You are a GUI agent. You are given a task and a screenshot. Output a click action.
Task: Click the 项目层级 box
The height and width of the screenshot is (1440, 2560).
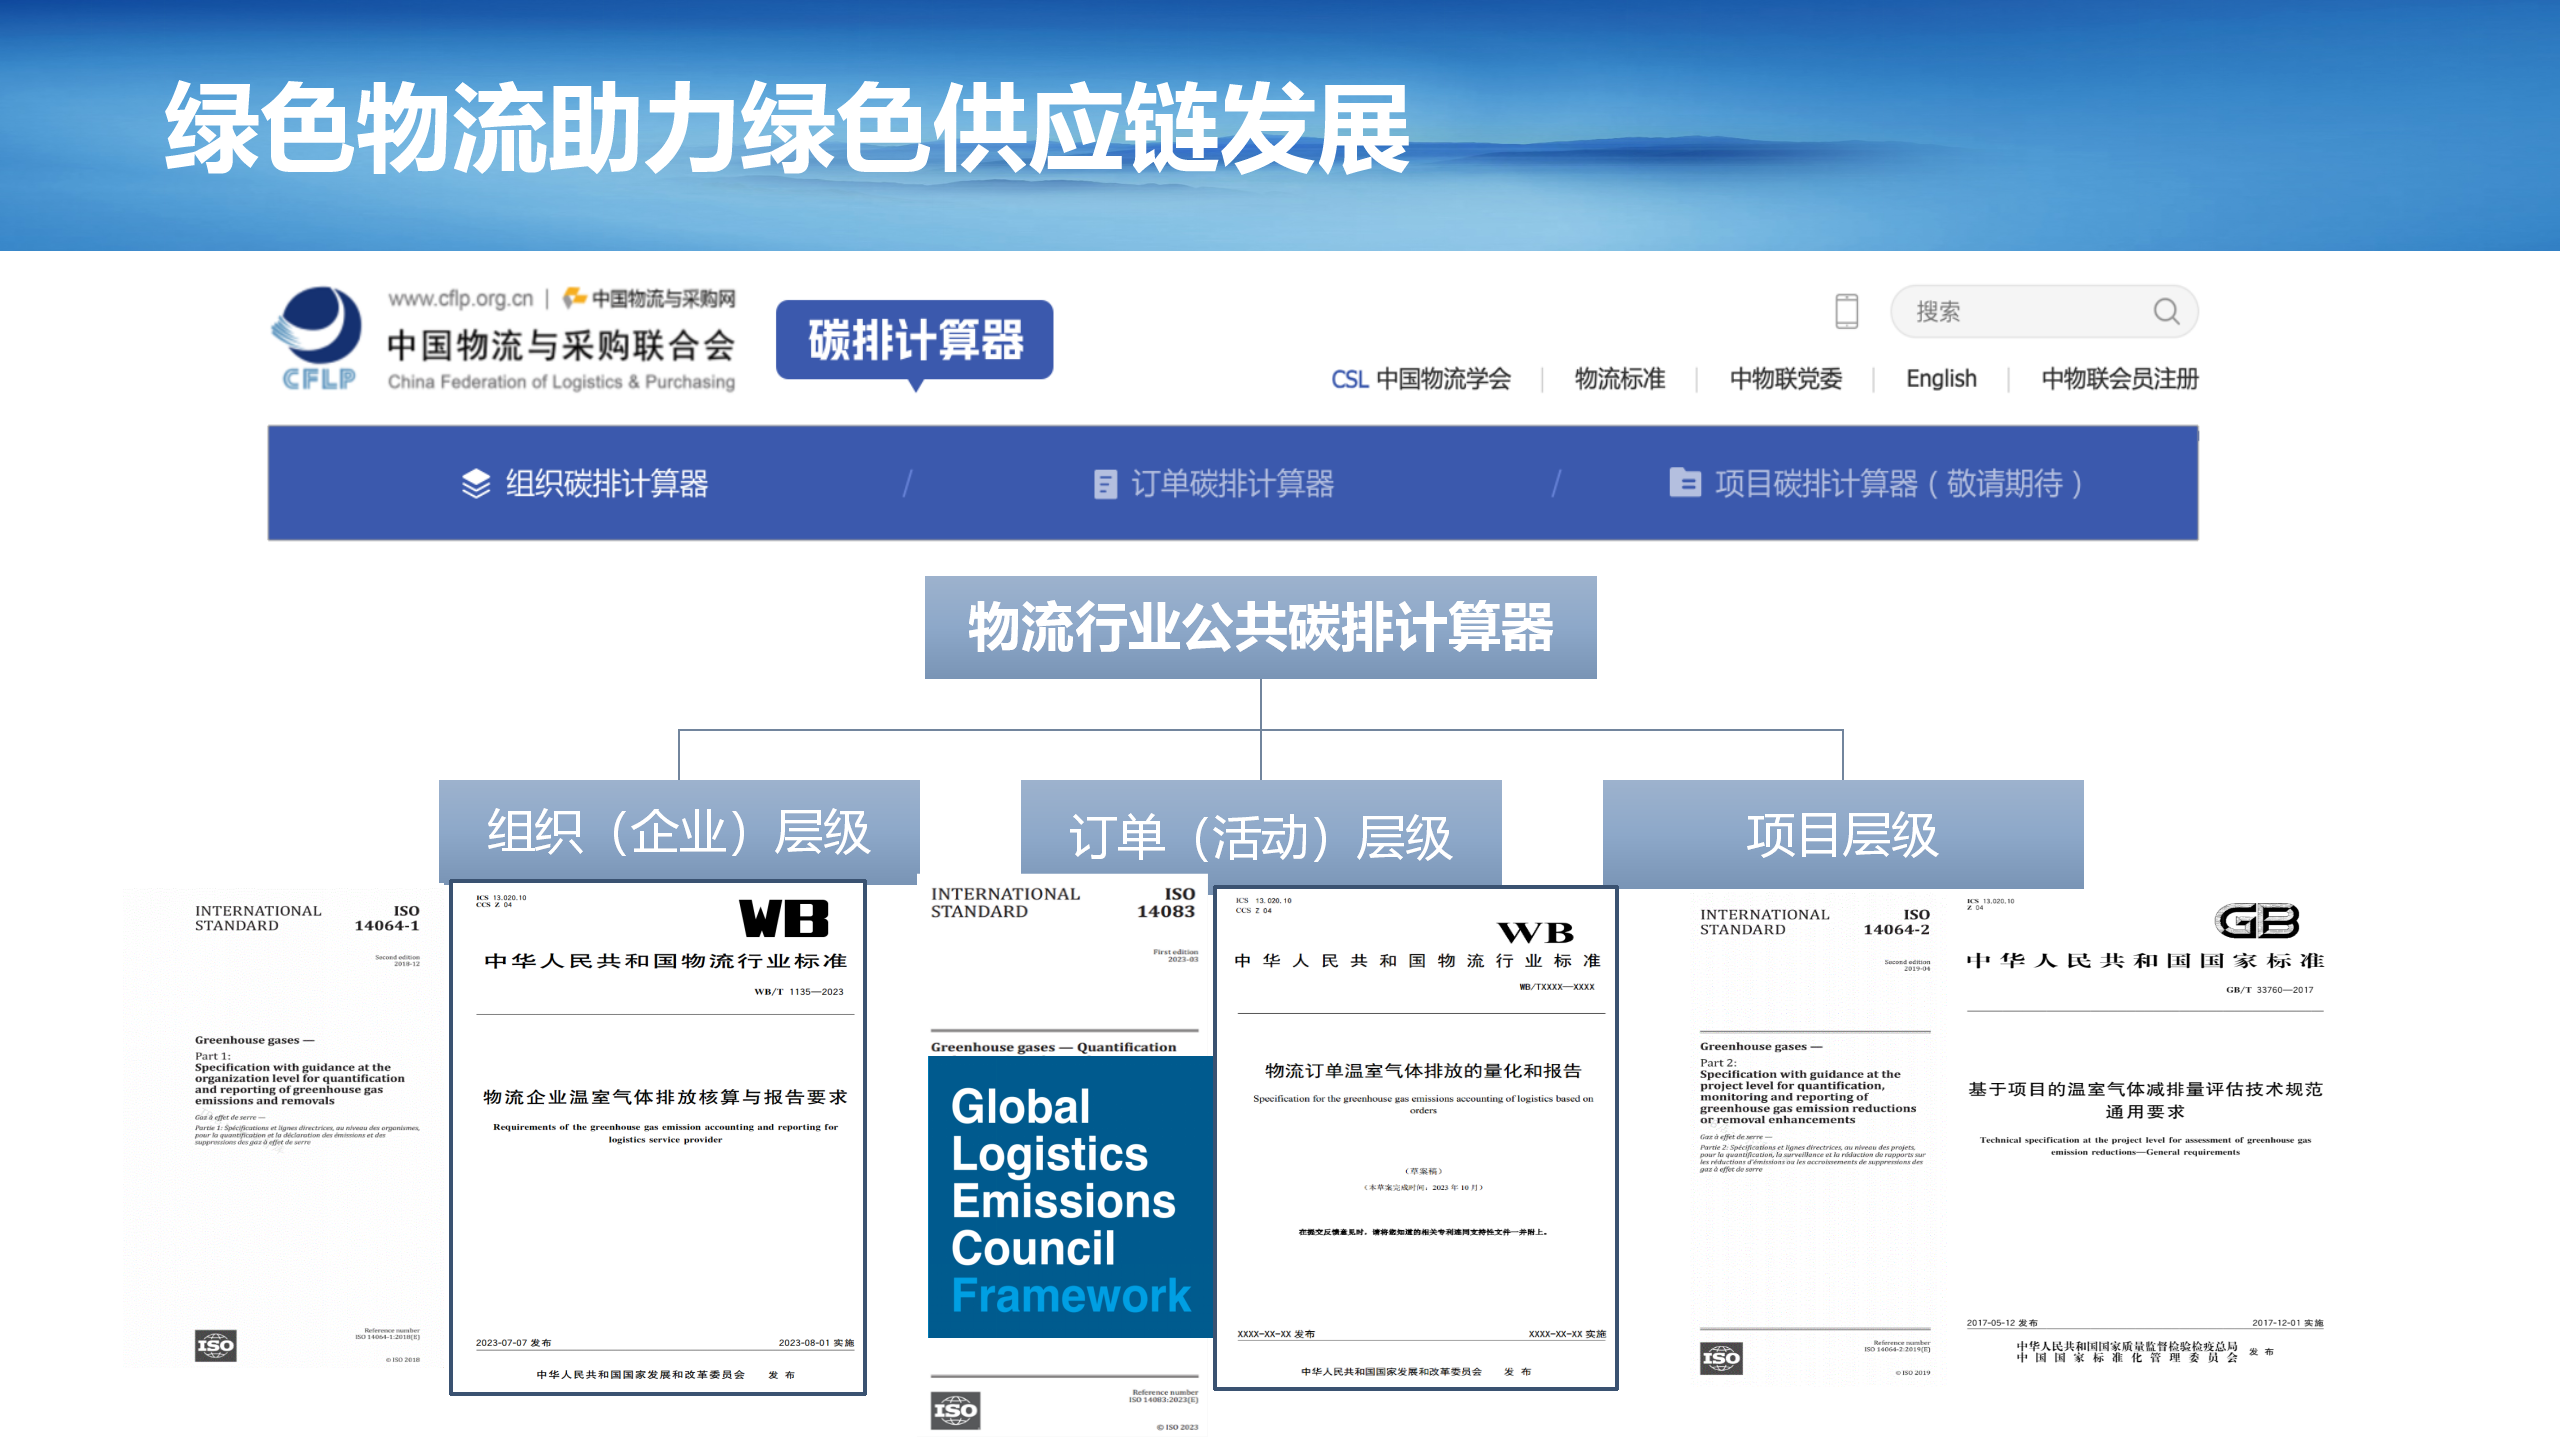pos(1843,834)
